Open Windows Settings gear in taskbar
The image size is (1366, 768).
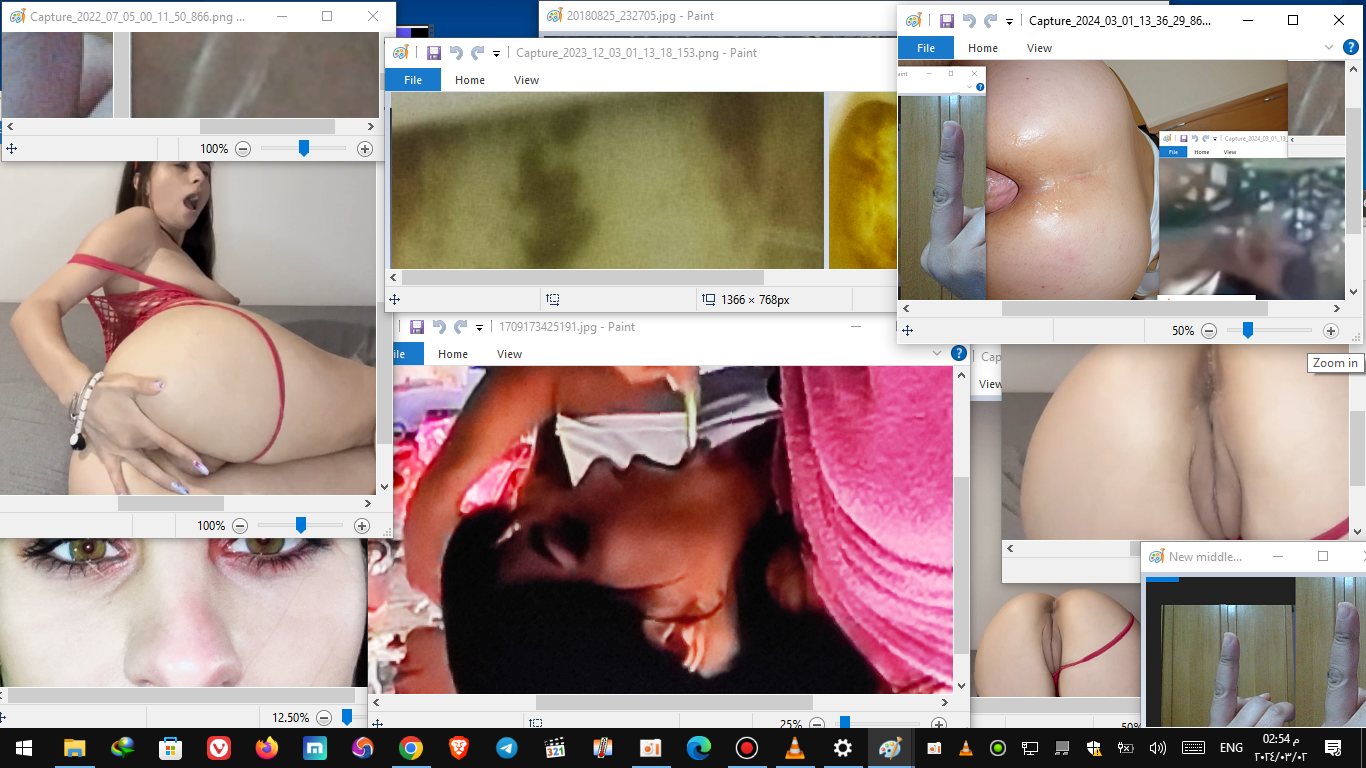tap(843, 748)
